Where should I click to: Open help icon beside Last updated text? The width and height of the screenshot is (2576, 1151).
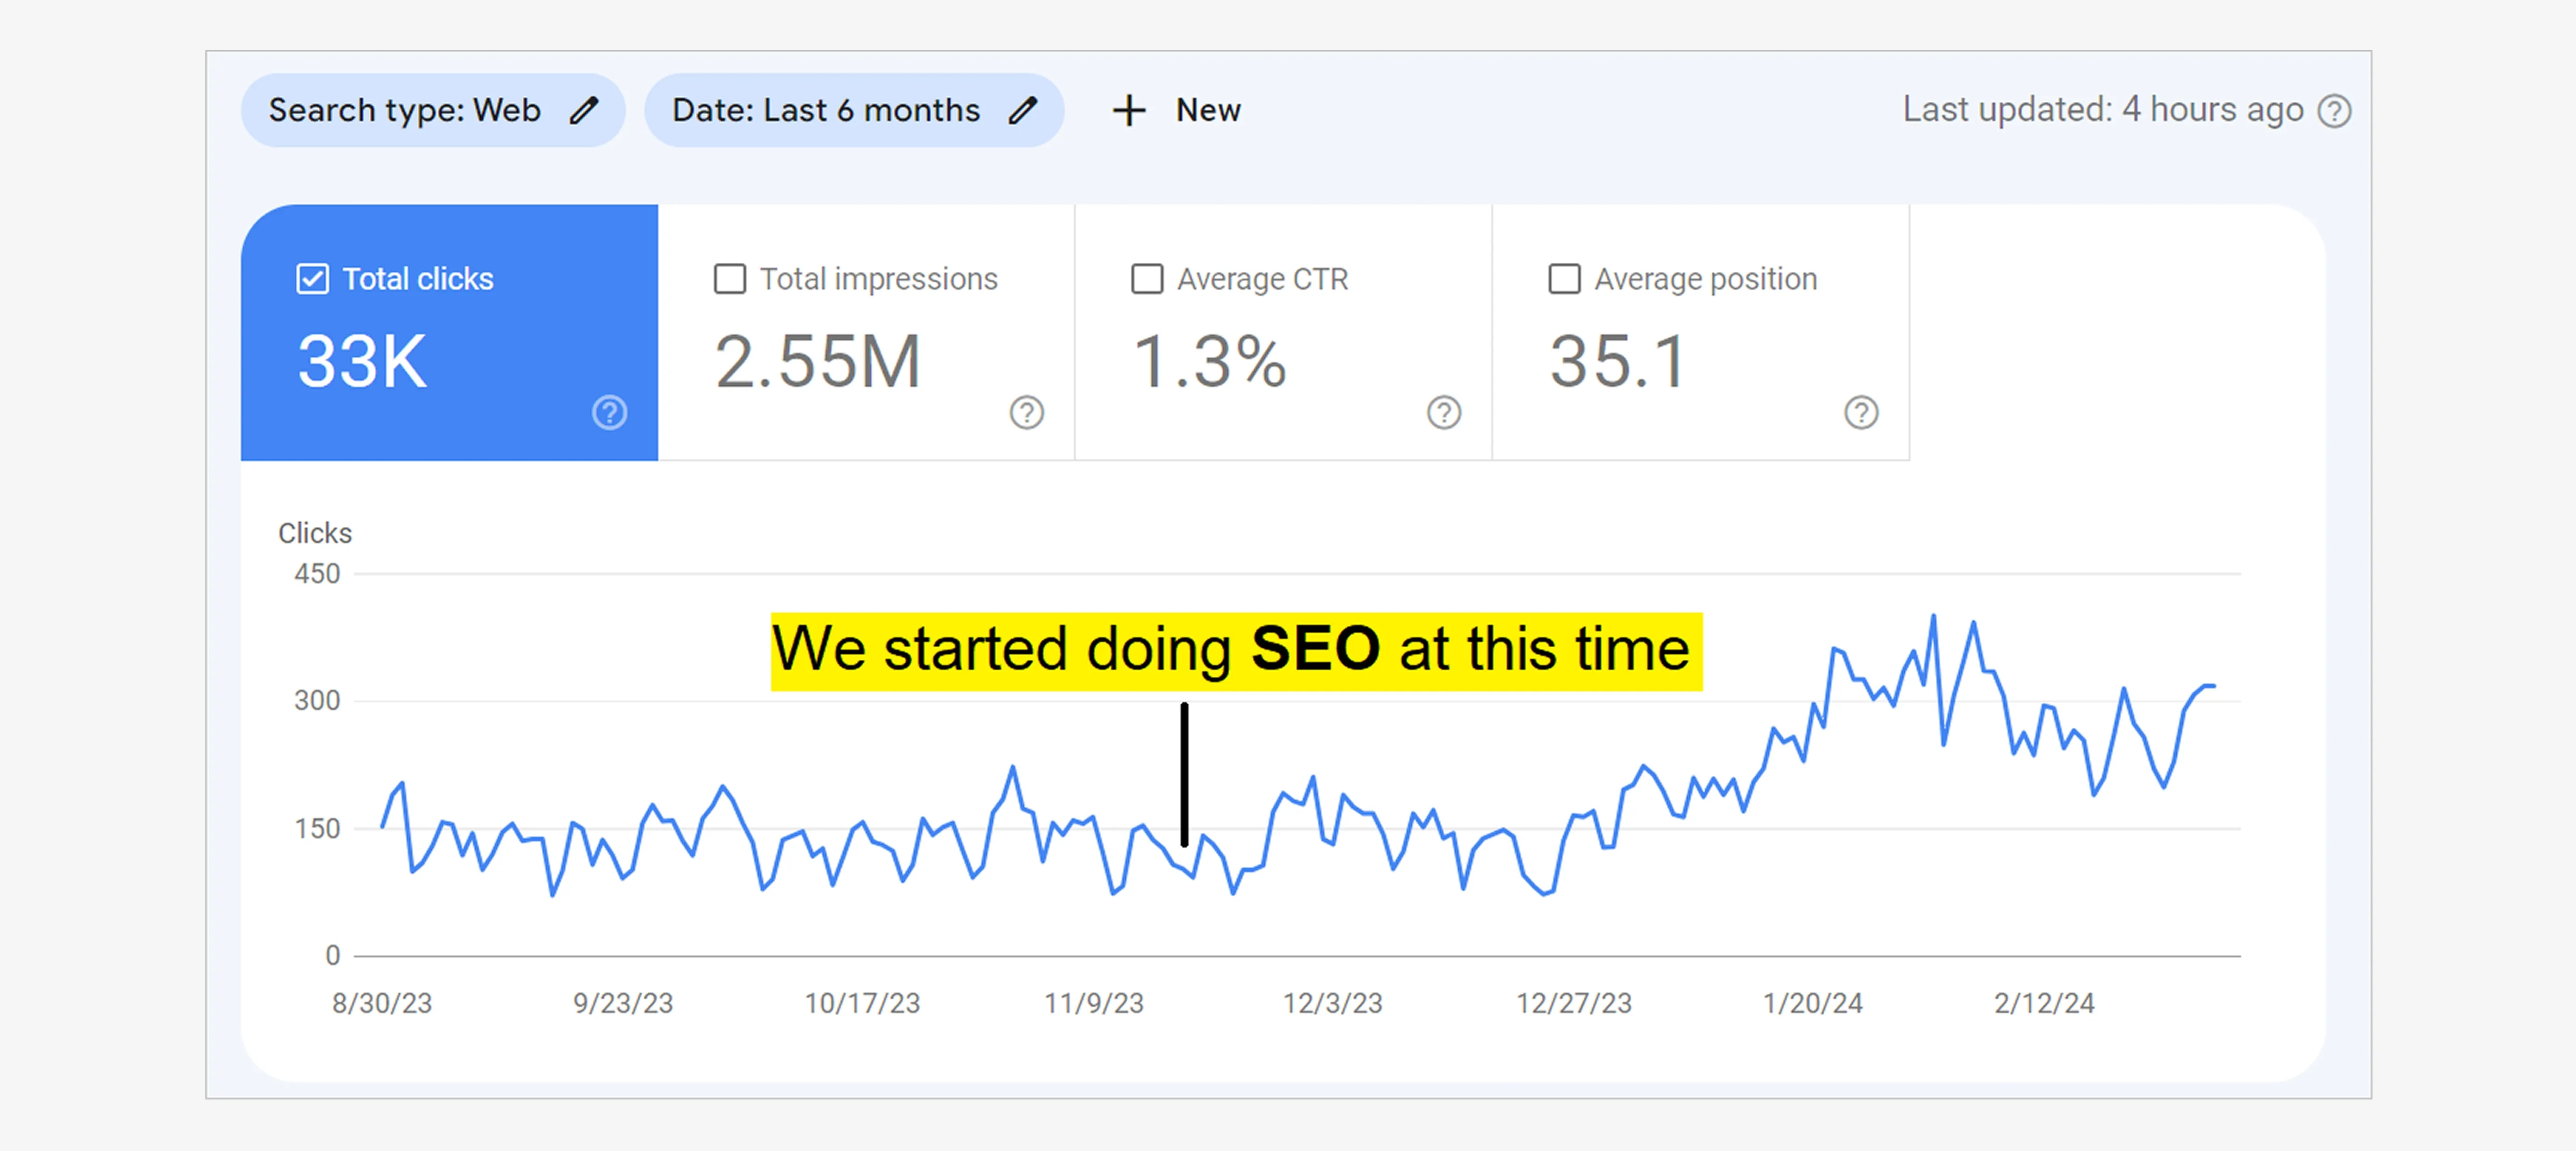tap(2335, 111)
